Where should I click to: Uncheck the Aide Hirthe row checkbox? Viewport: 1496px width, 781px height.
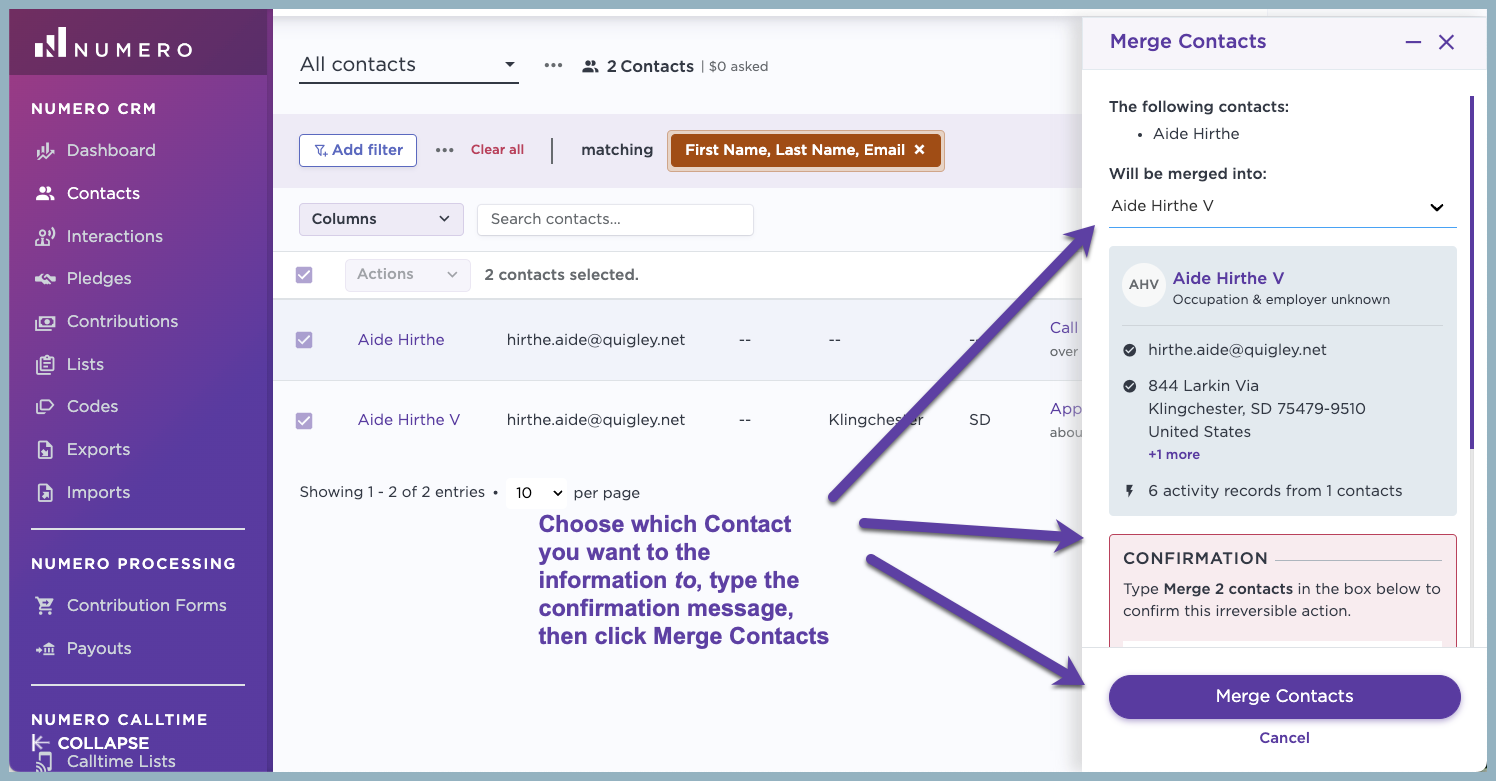(304, 340)
